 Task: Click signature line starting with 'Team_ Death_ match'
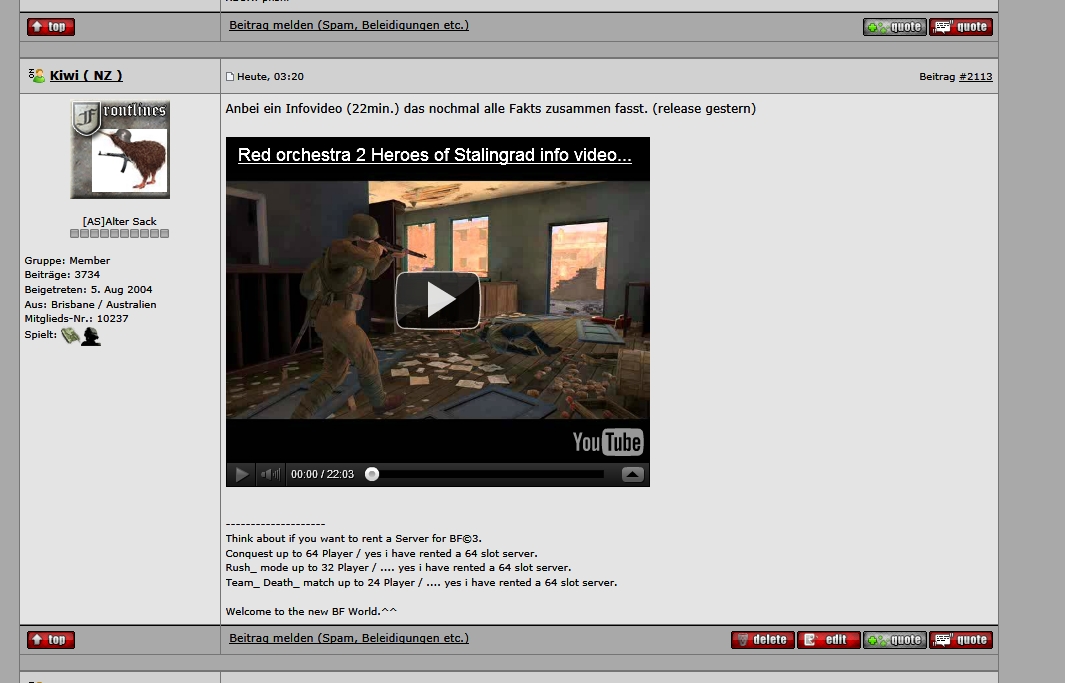421,583
